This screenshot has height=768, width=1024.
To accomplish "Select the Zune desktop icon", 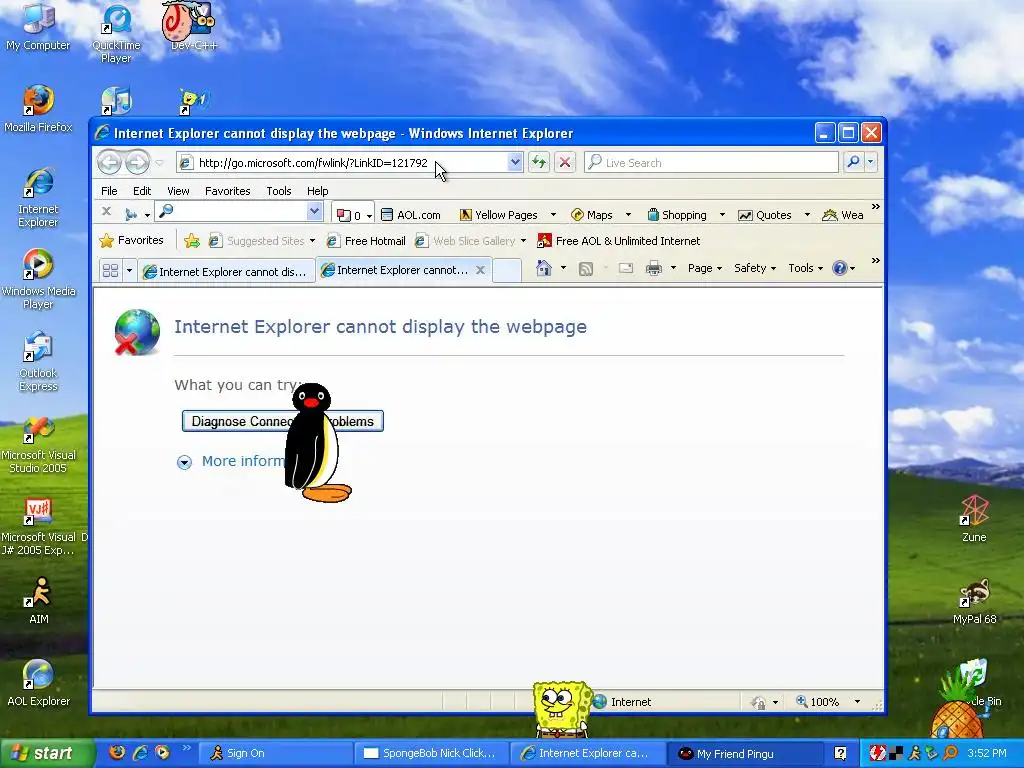I will click(974, 519).
